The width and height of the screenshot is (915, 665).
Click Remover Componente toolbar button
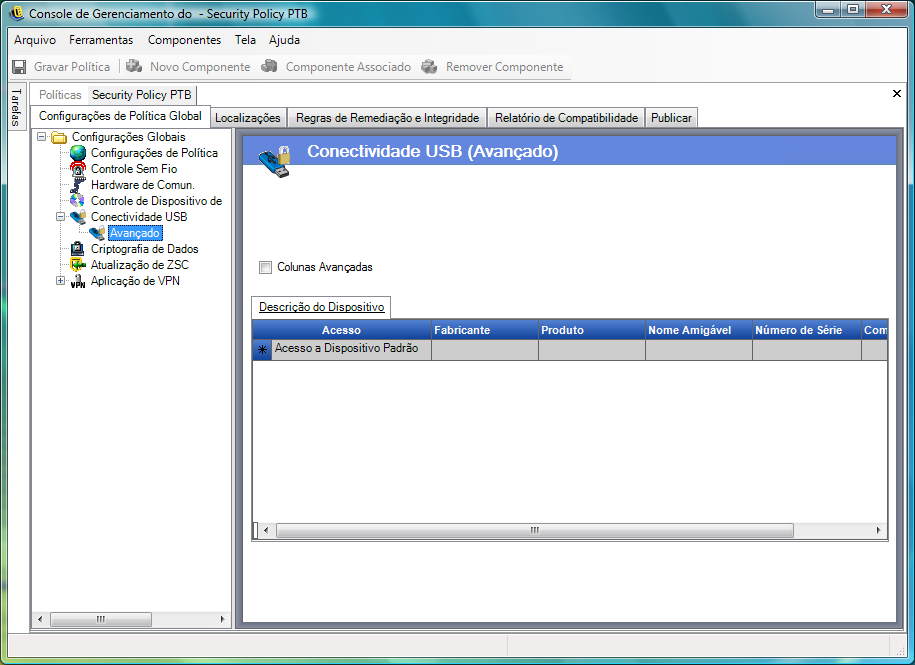[x=492, y=66]
